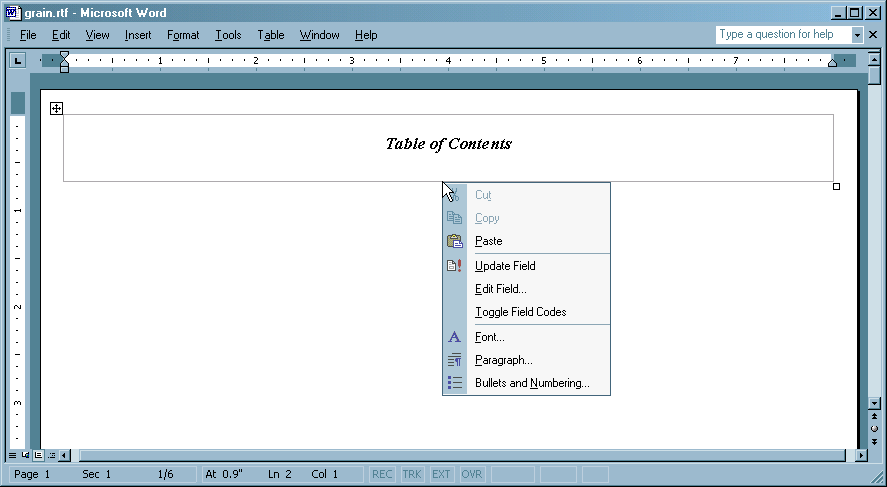
Task: Click 'Sec 1' in status bar
Action: coord(97,475)
